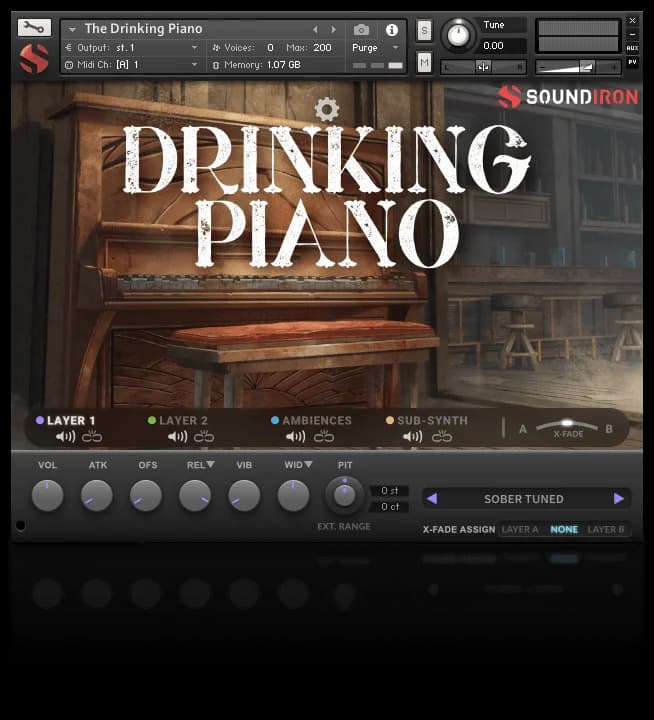654x720 pixels.
Task: Set X-Fade assign to None
Action: (564, 529)
